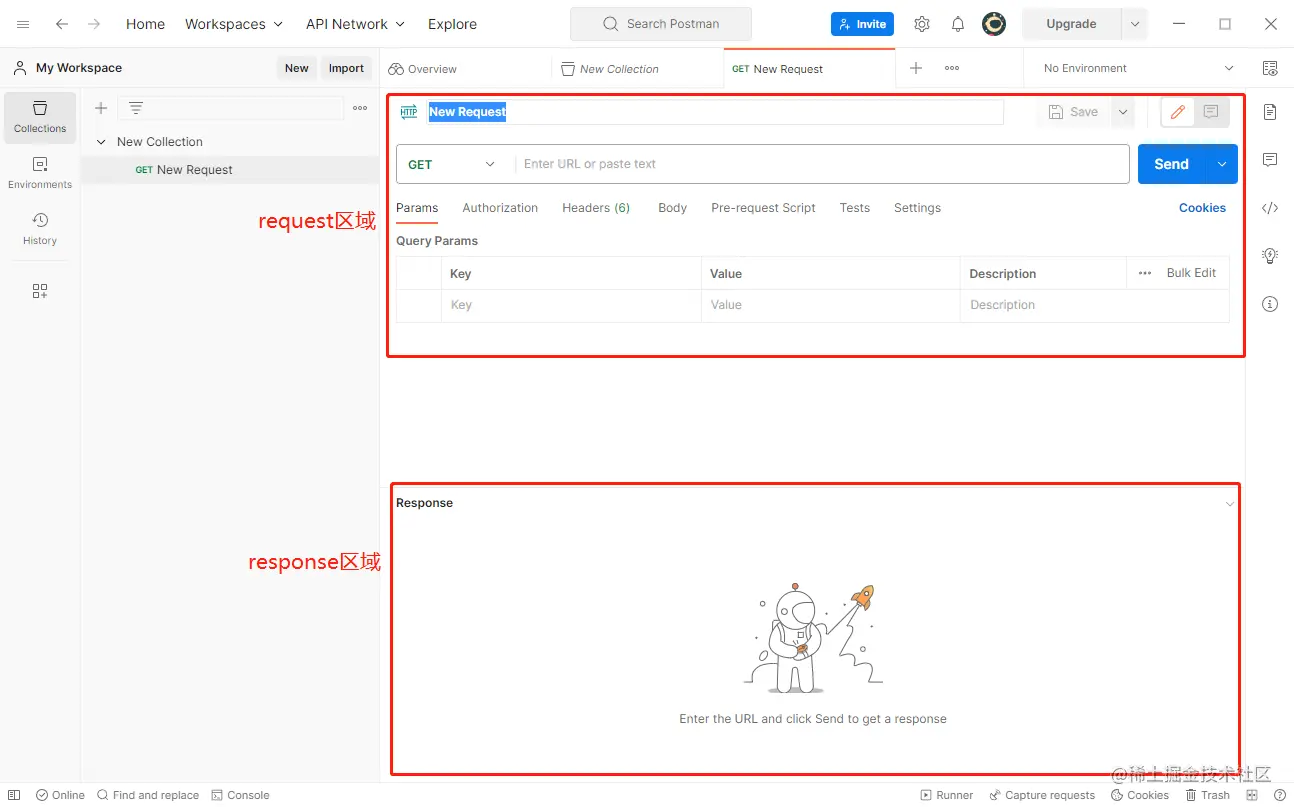Toggle the two-pane view layout icon

click(1252, 795)
